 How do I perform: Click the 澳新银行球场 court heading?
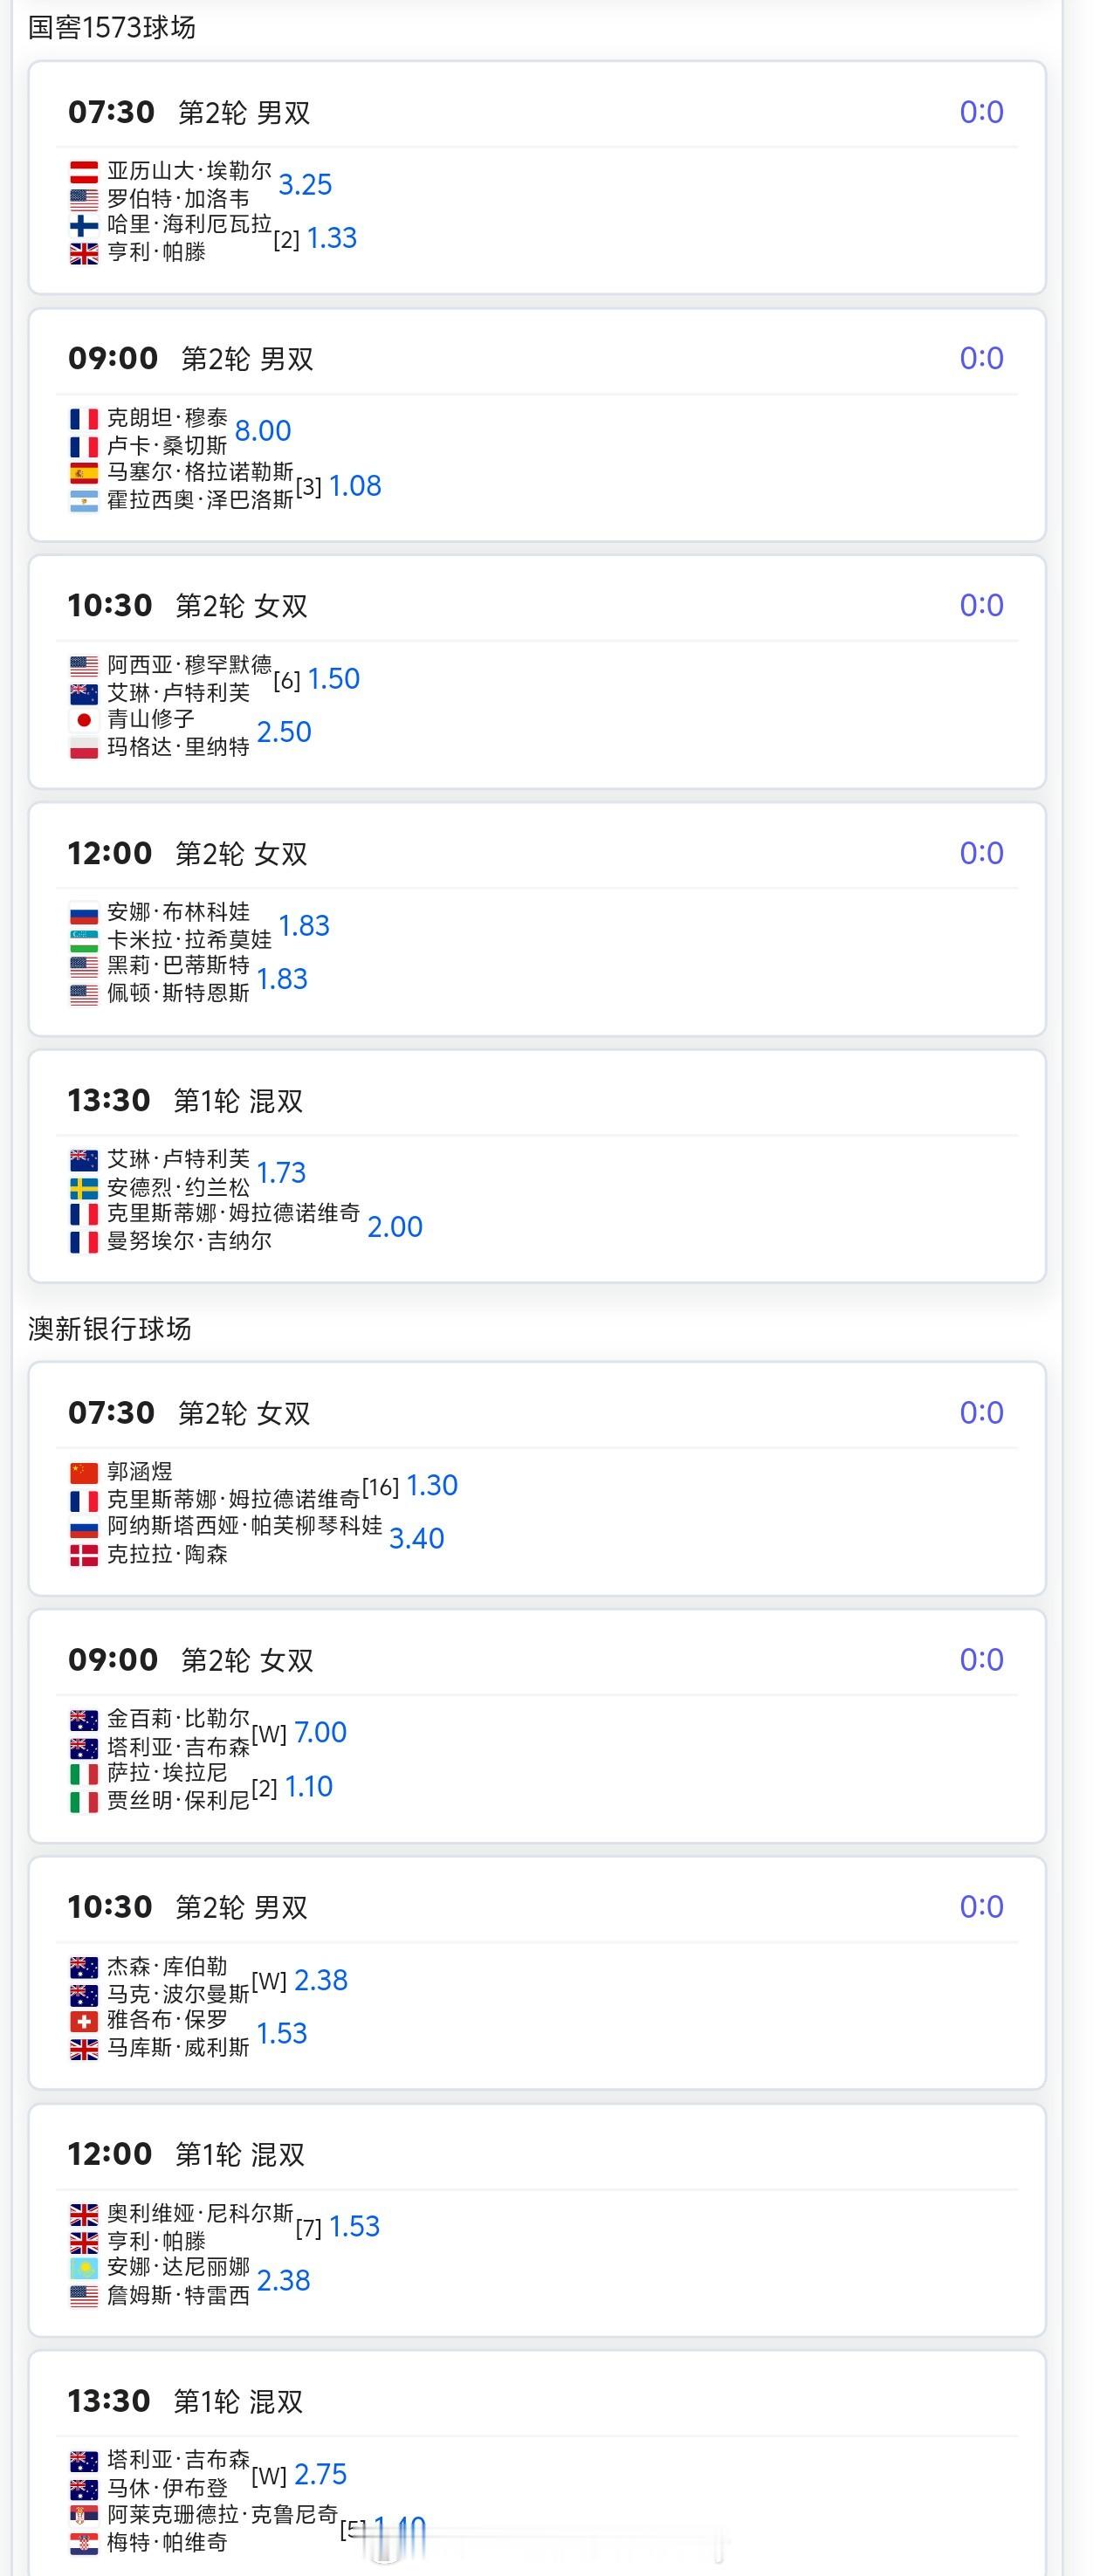[110, 1328]
